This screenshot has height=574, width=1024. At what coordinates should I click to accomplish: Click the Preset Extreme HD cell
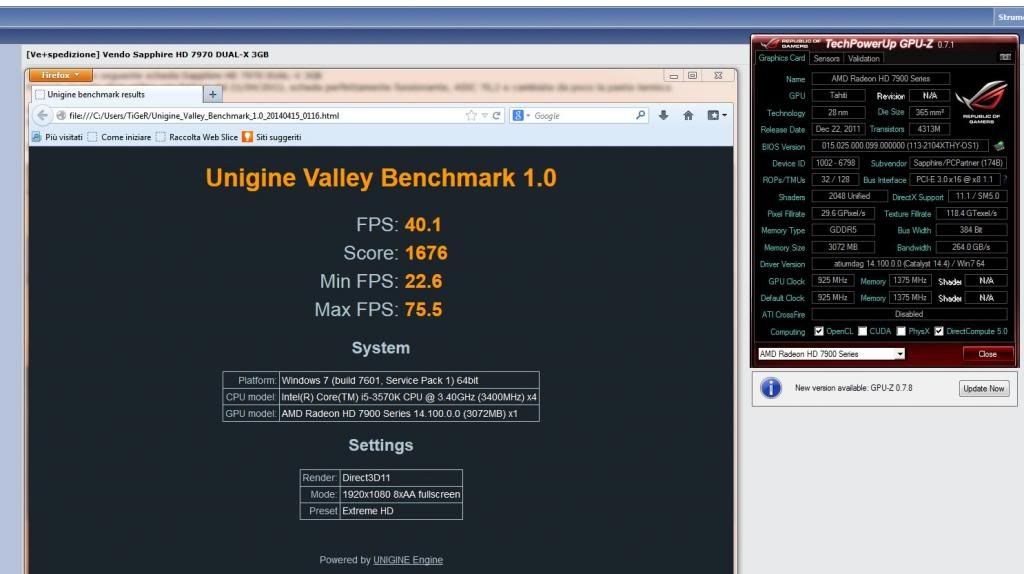(x=401, y=511)
